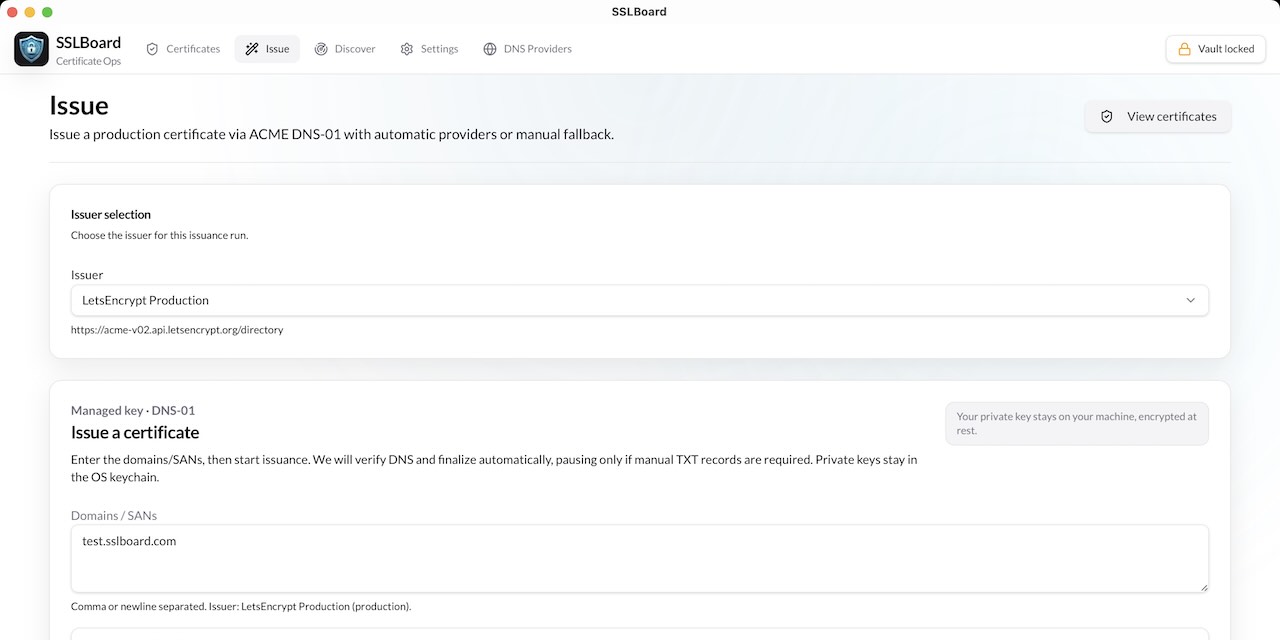Grab the Domains text area resize handle

tap(1203, 587)
